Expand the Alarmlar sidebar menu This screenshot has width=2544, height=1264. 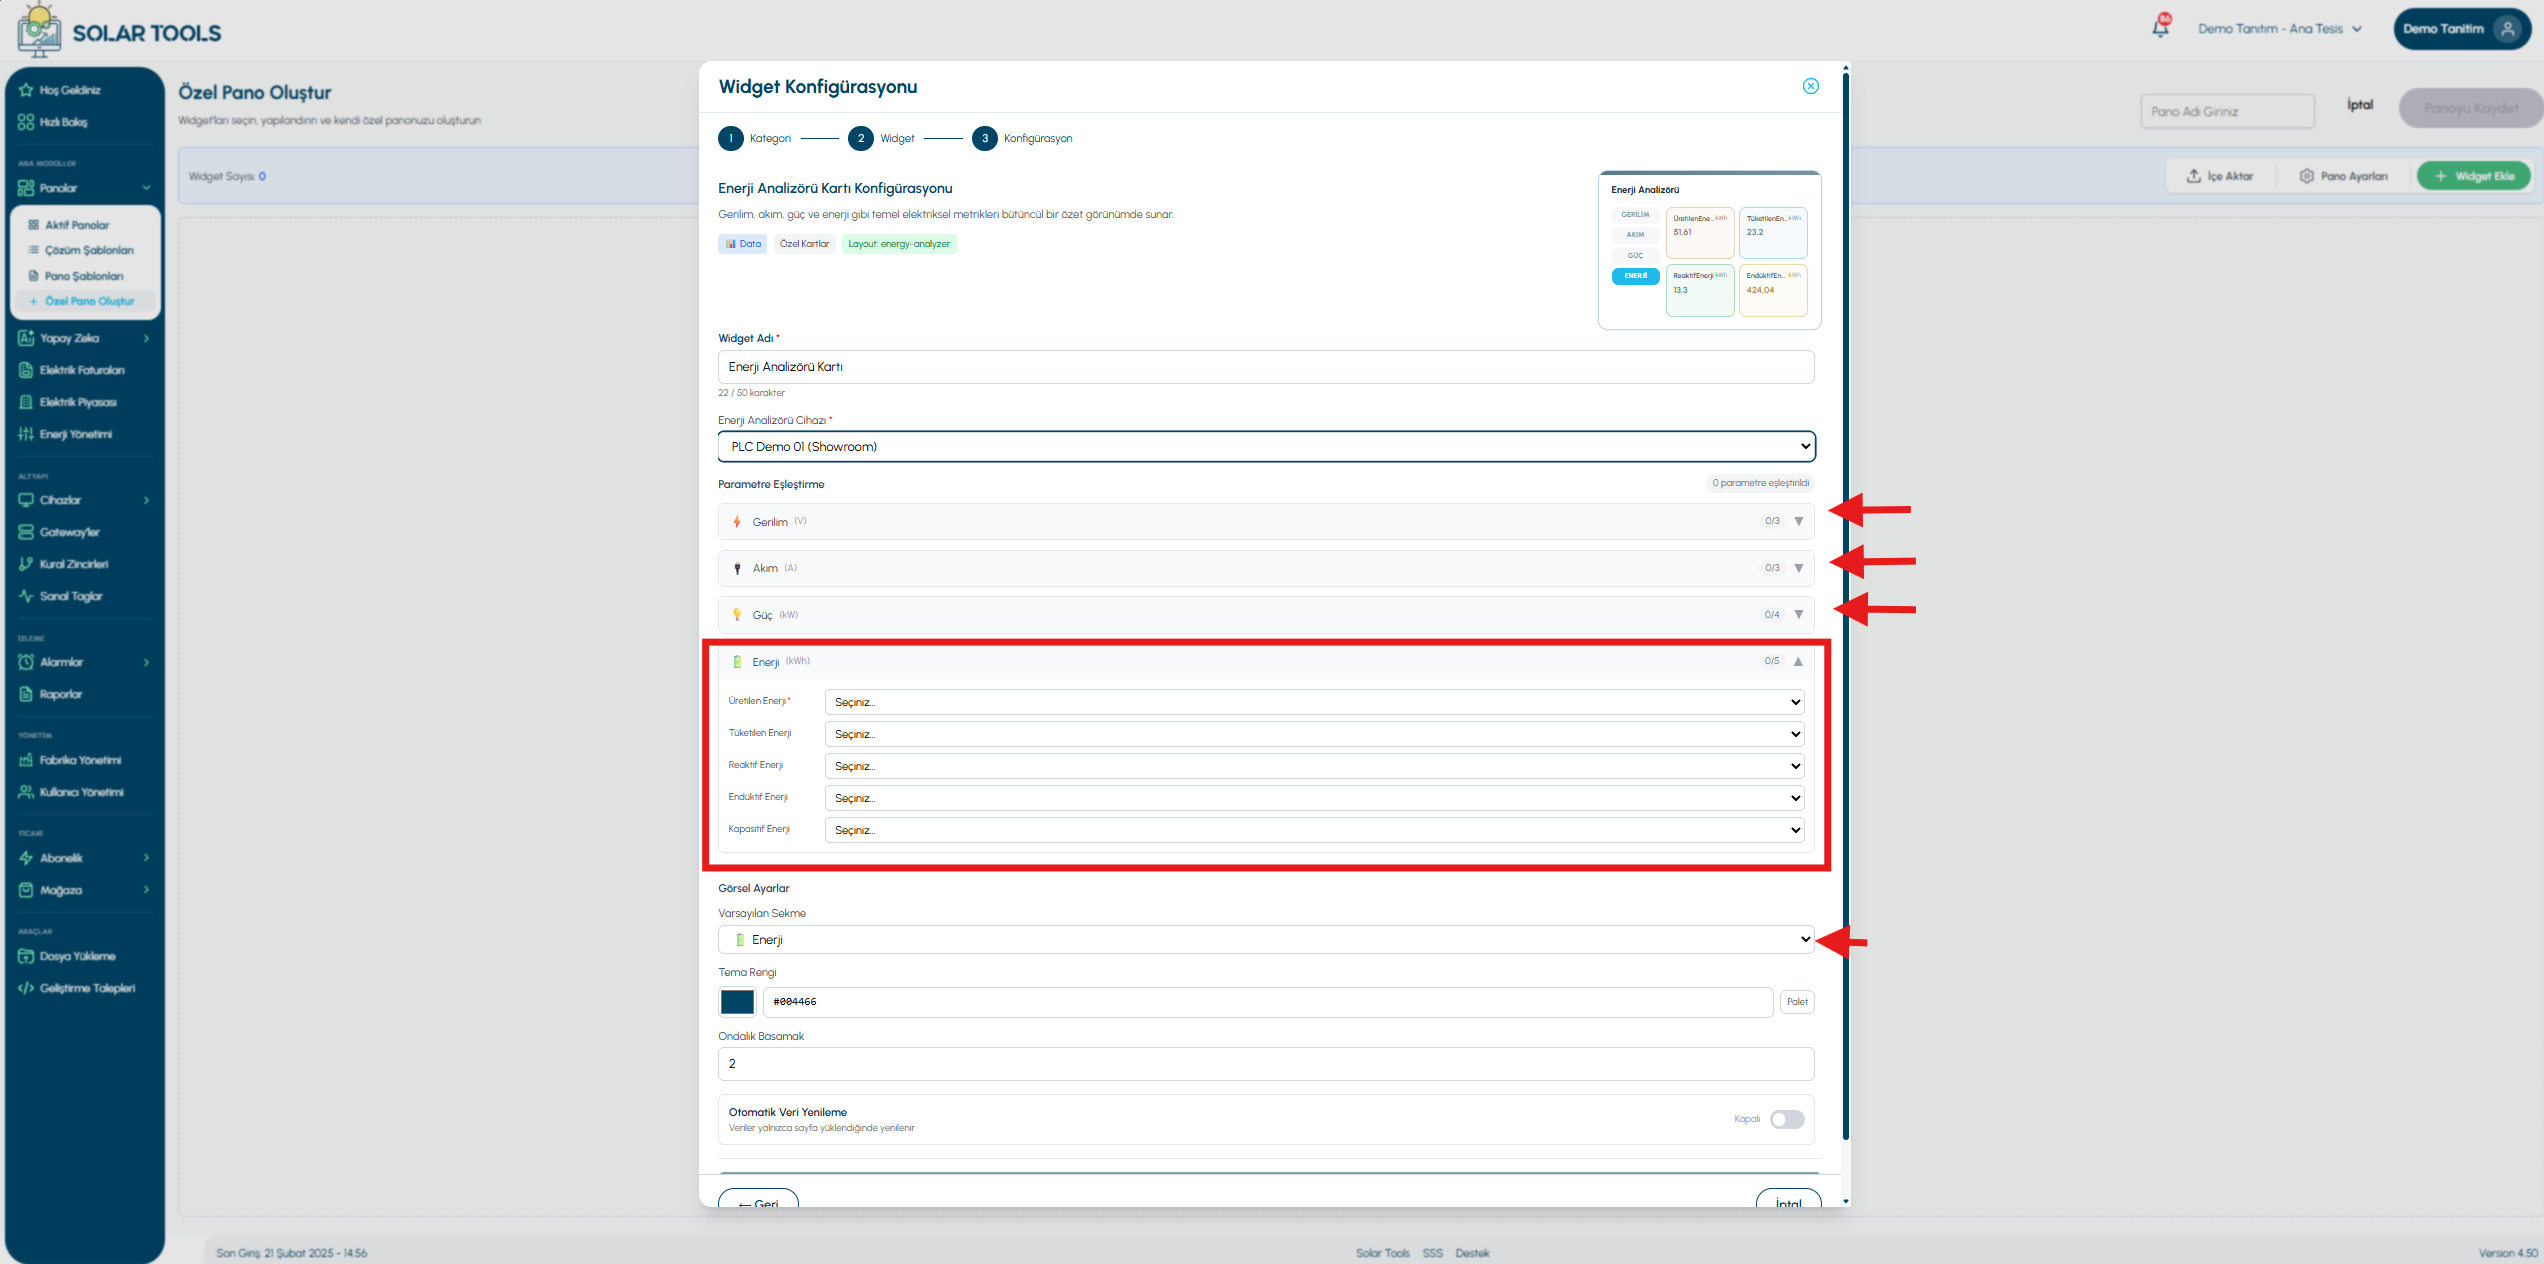[x=84, y=662]
